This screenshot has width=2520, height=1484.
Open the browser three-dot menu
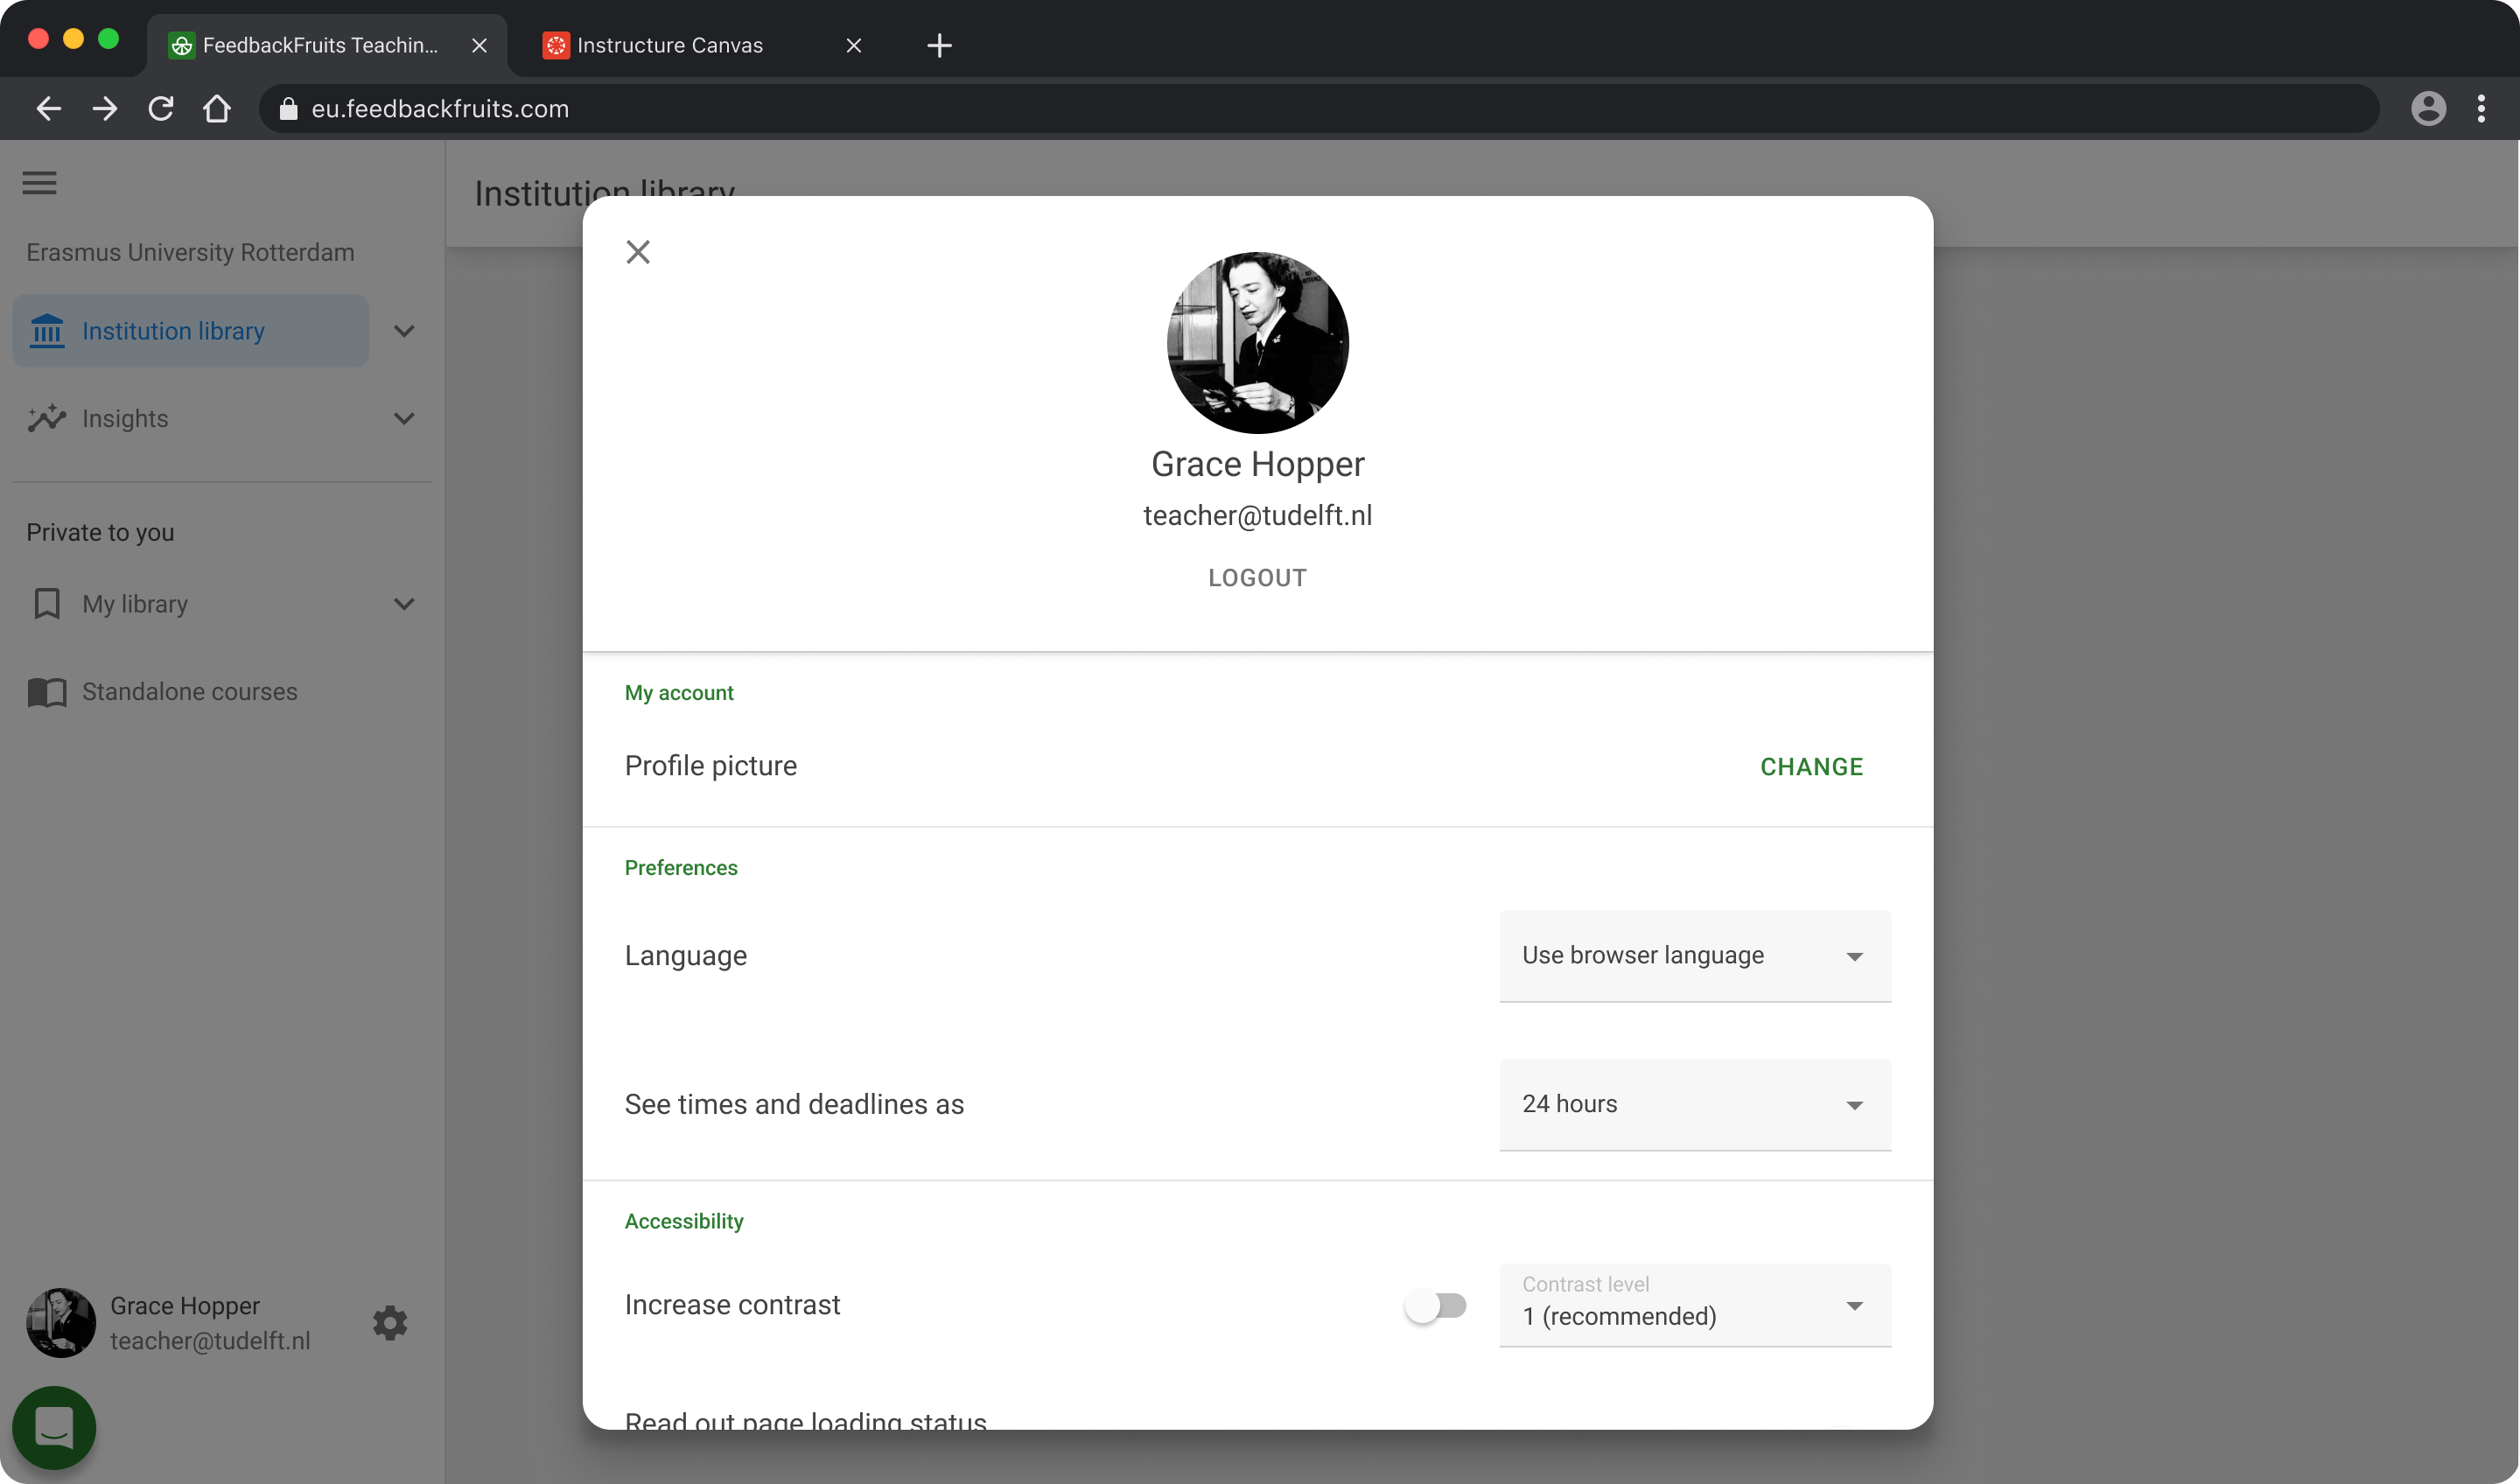click(2481, 108)
